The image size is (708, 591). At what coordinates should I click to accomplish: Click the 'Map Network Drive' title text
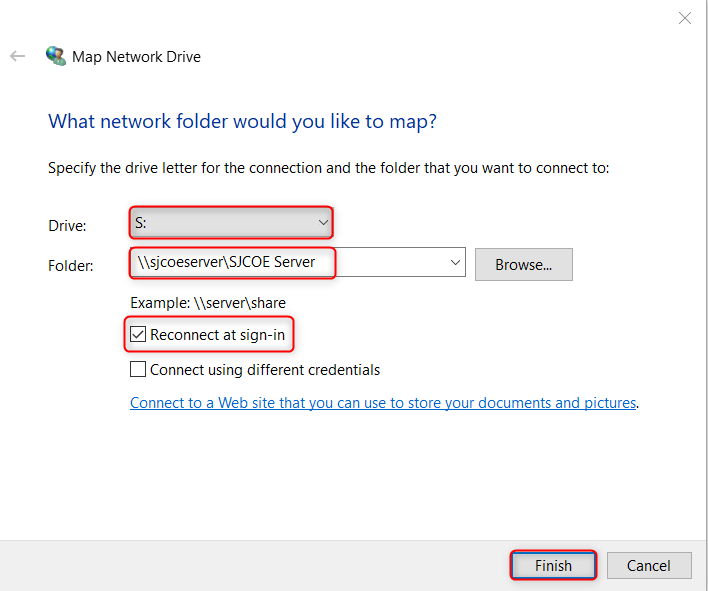pyautogui.click(x=136, y=57)
